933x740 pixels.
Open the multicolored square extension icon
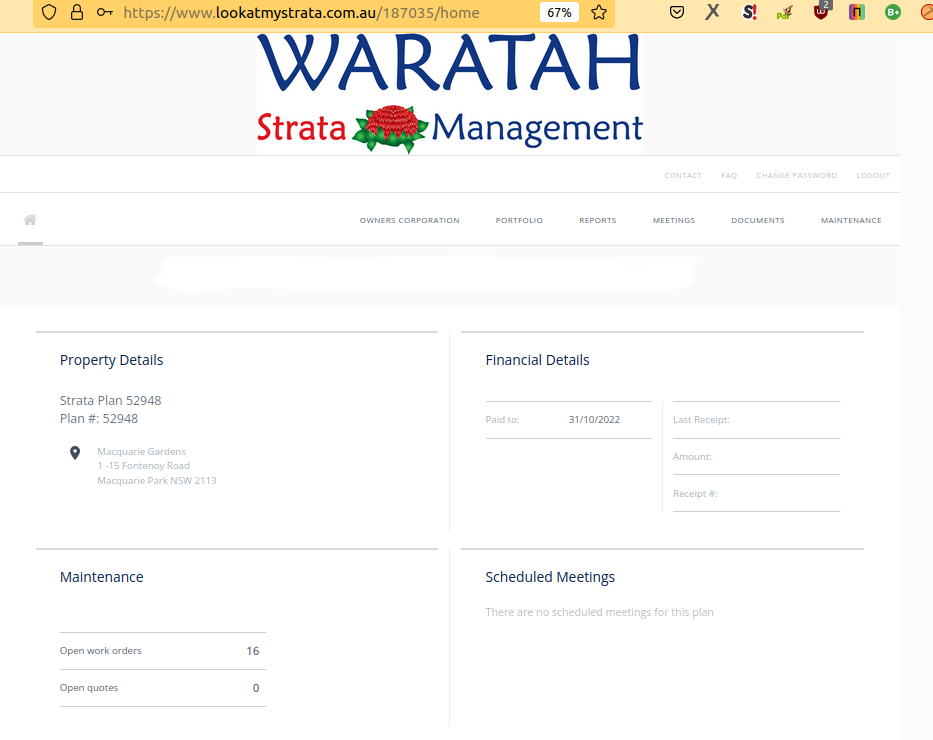[857, 12]
